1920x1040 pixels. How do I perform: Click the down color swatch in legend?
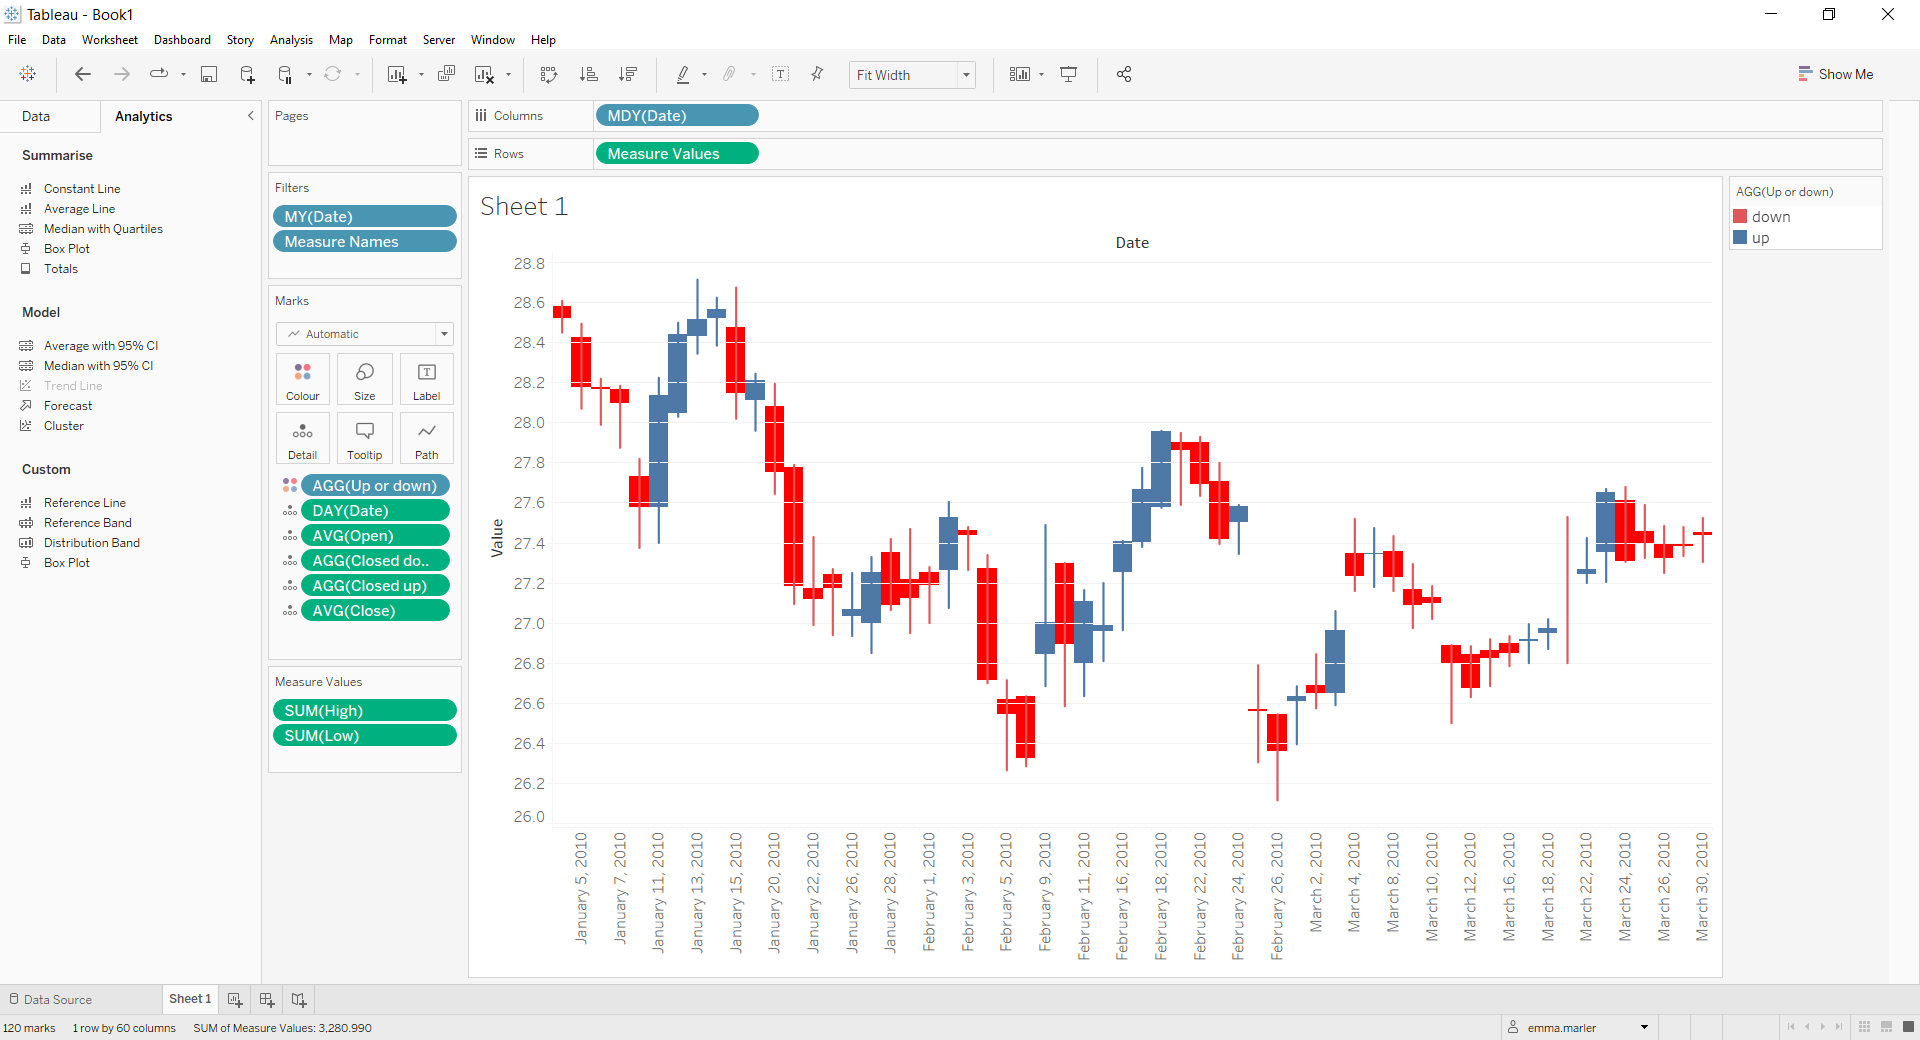pyautogui.click(x=1741, y=216)
